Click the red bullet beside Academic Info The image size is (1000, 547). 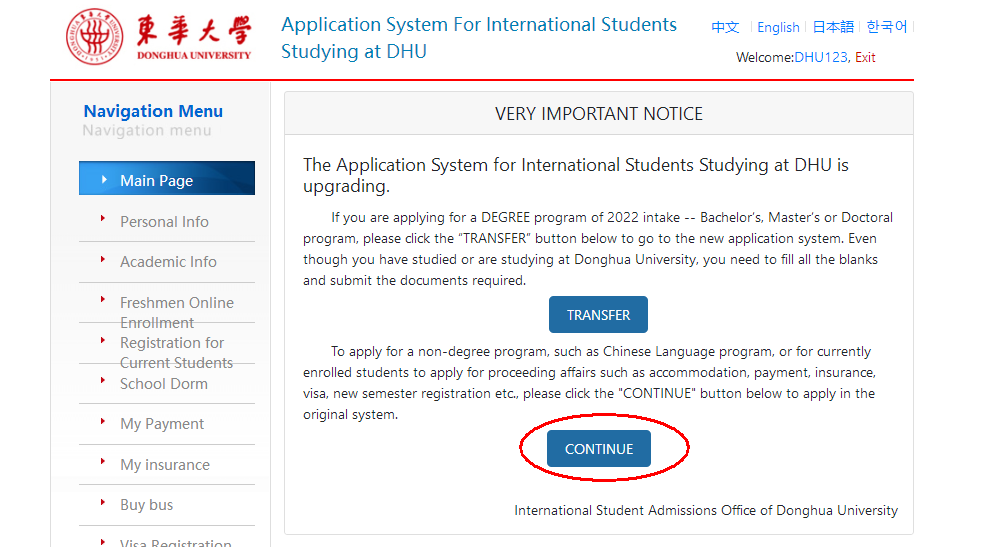coord(103,259)
